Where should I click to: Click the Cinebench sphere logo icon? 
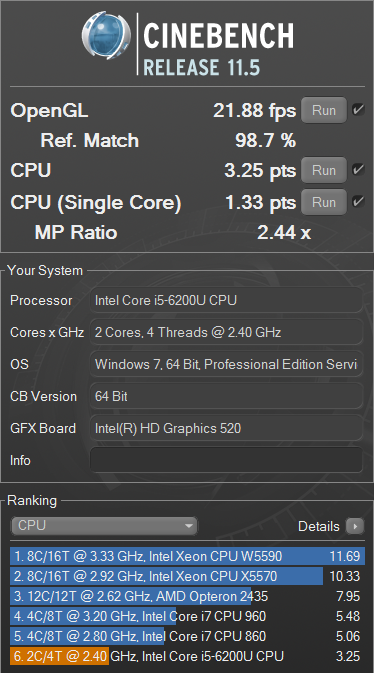[x=106, y=35]
